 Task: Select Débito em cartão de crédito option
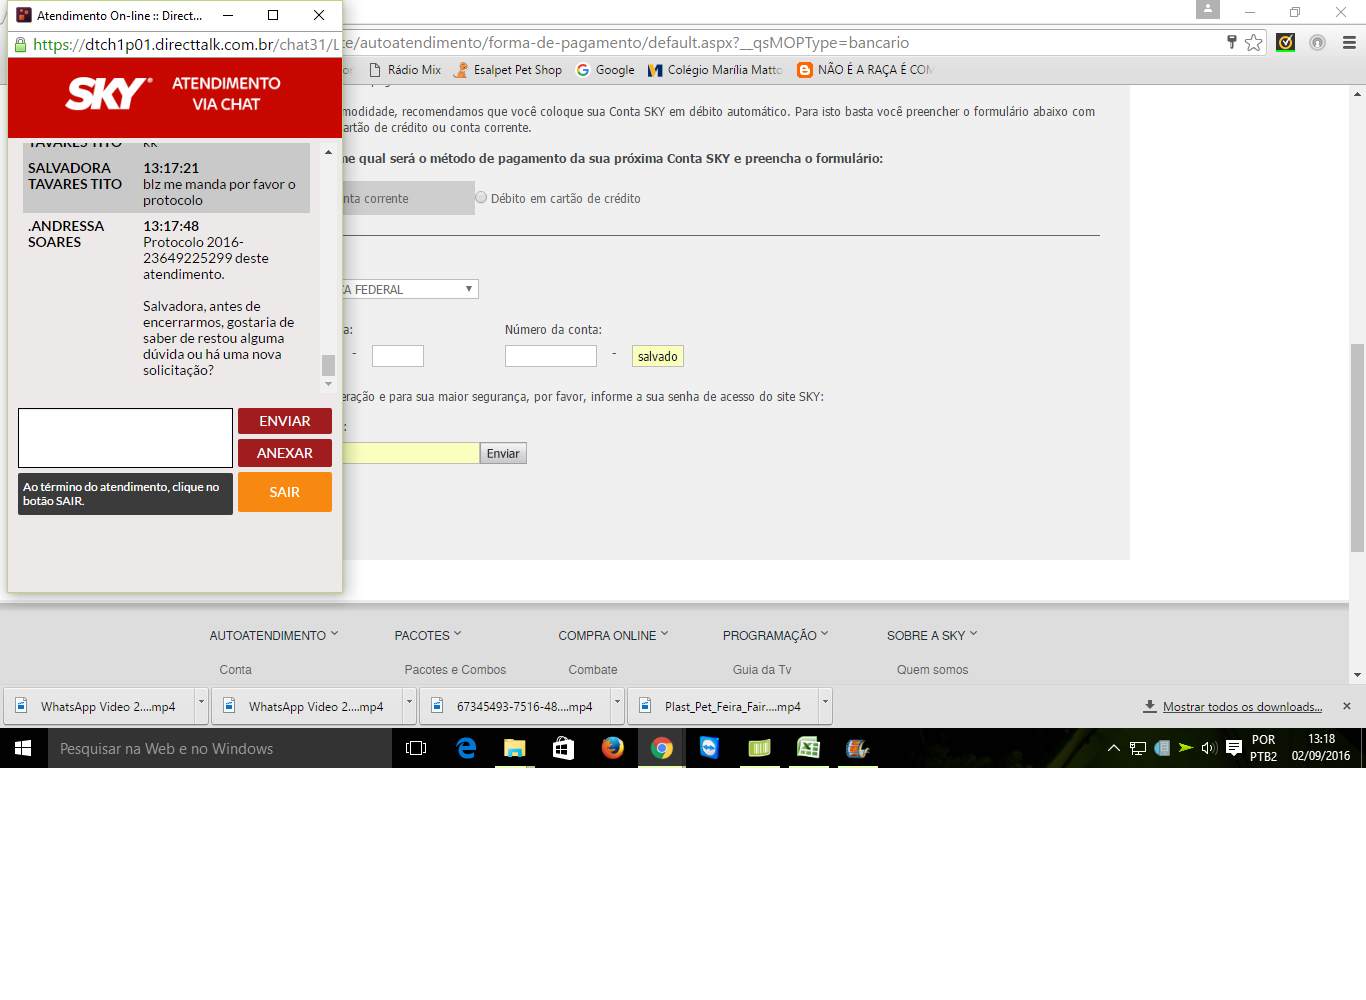[481, 198]
